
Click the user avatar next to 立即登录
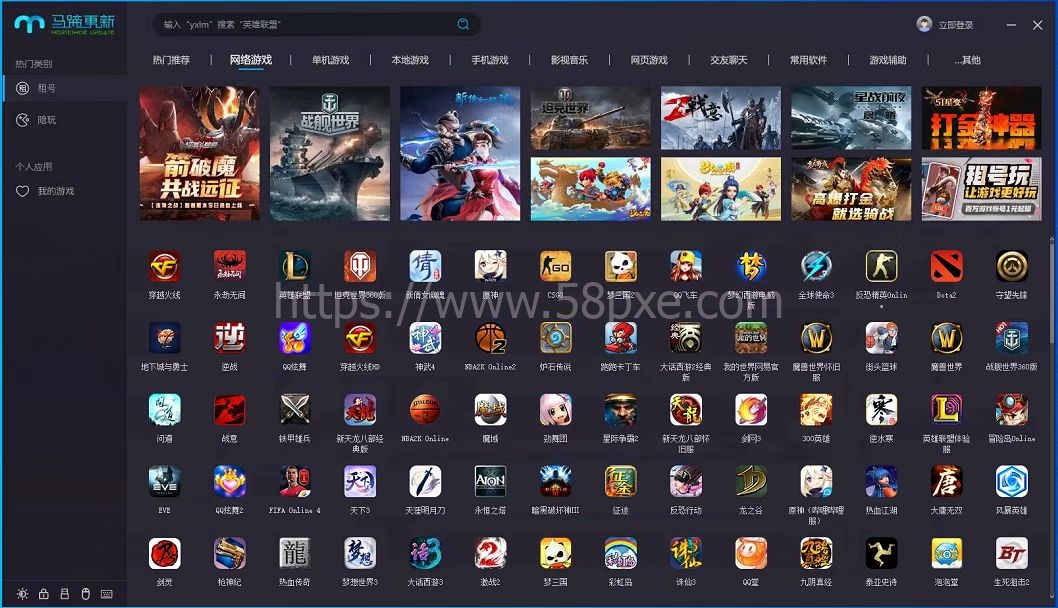(x=924, y=24)
